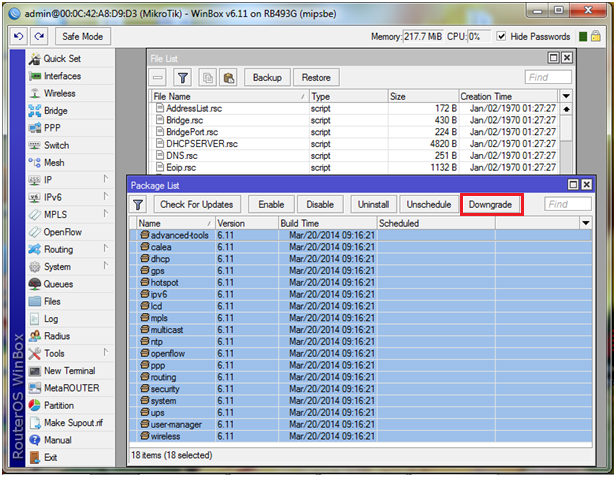
Task: Open Package List column dropdown arrow
Action: tap(585, 223)
